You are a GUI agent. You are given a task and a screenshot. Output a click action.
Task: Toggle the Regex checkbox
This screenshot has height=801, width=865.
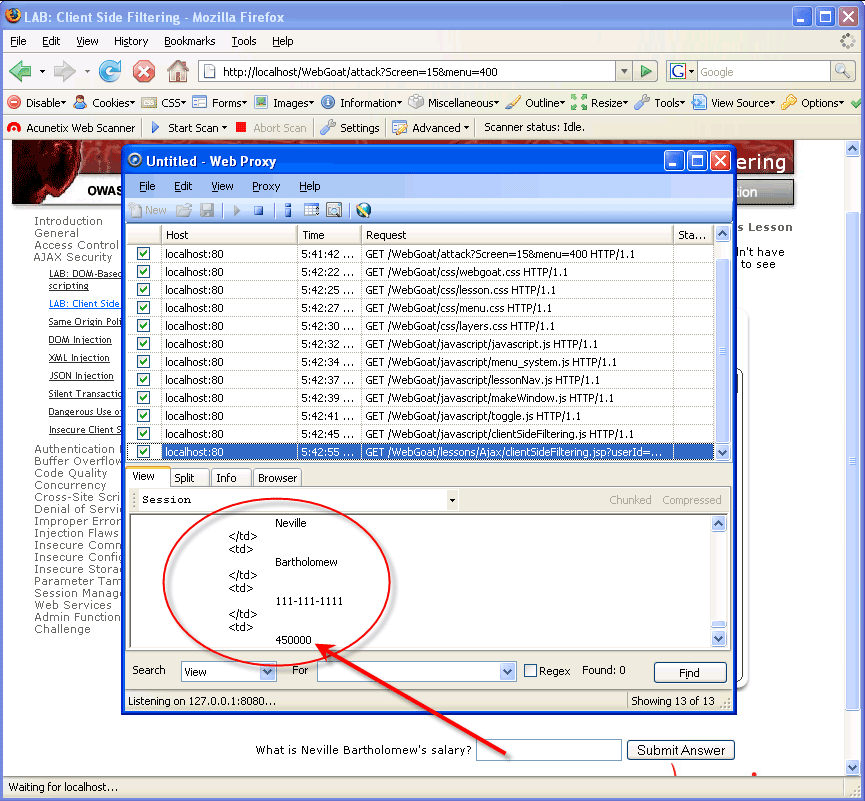pyautogui.click(x=530, y=671)
